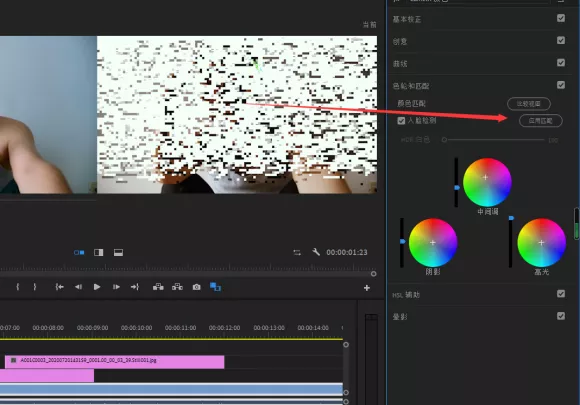
Task: Expand the 创意 section
Action: click(x=399, y=41)
